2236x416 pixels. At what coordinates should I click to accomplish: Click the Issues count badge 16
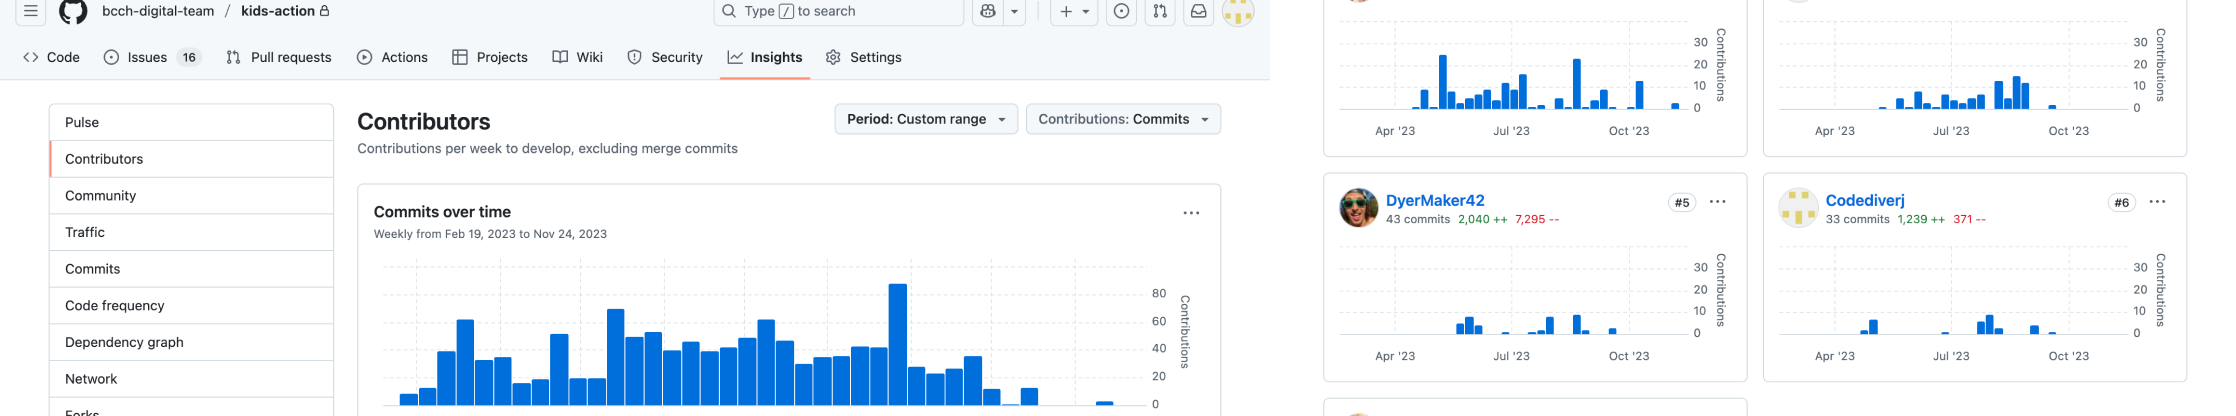[x=189, y=57]
